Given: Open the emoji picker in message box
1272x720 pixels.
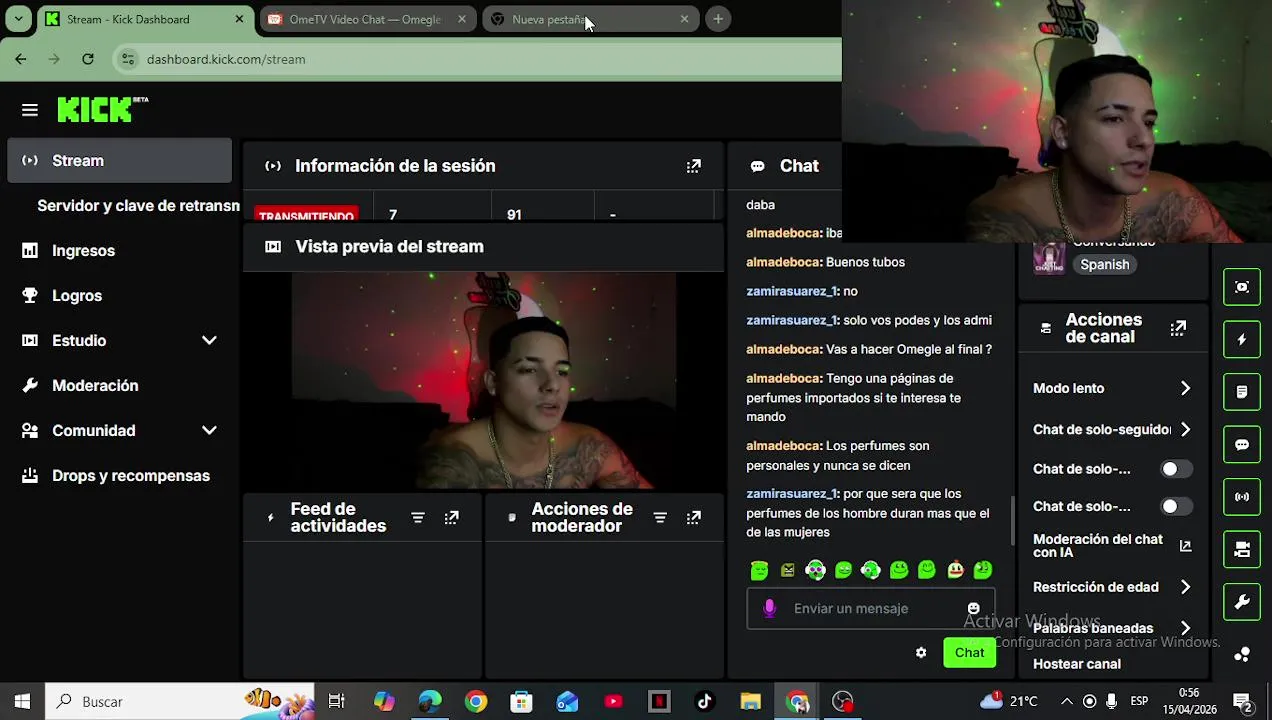Looking at the screenshot, I should pyautogui.click(x=973, y=608).
